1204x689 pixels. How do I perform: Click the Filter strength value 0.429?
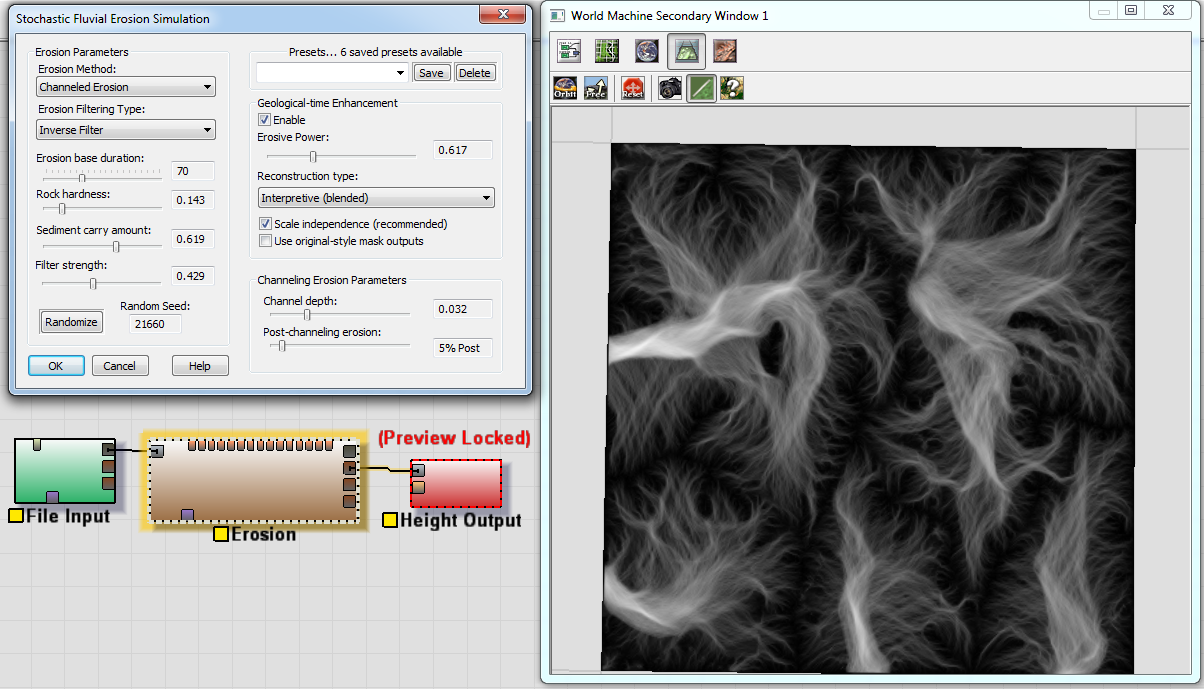pos(192,276)
